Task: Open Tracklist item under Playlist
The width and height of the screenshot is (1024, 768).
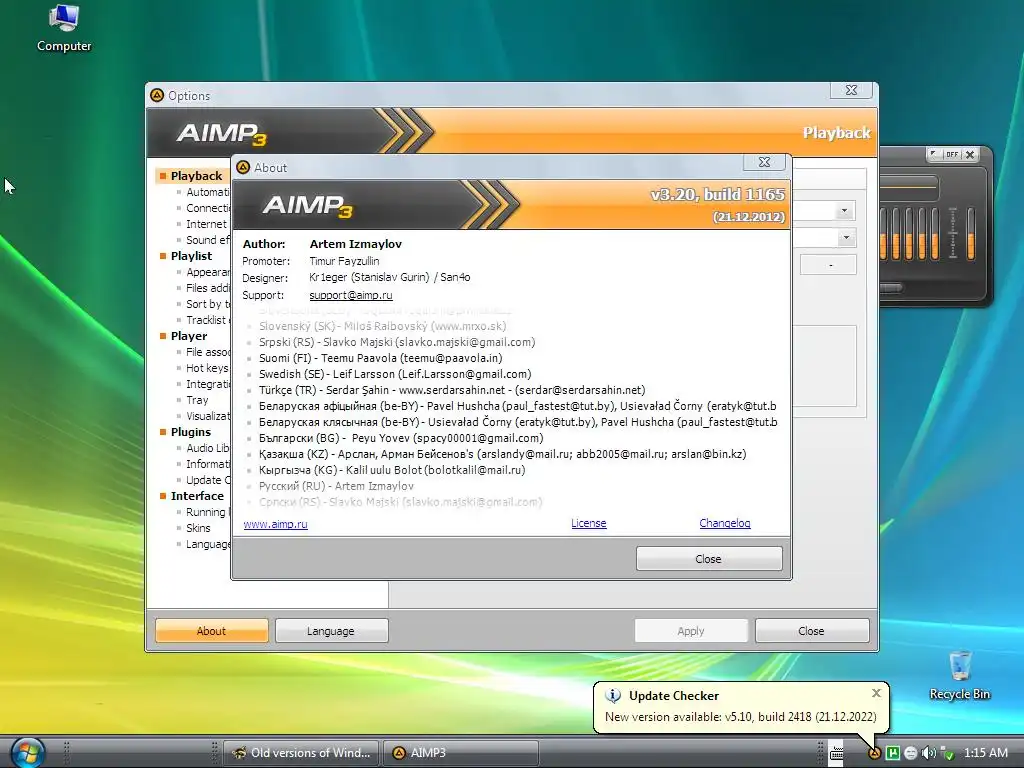Action: click(x=206, y=320)
